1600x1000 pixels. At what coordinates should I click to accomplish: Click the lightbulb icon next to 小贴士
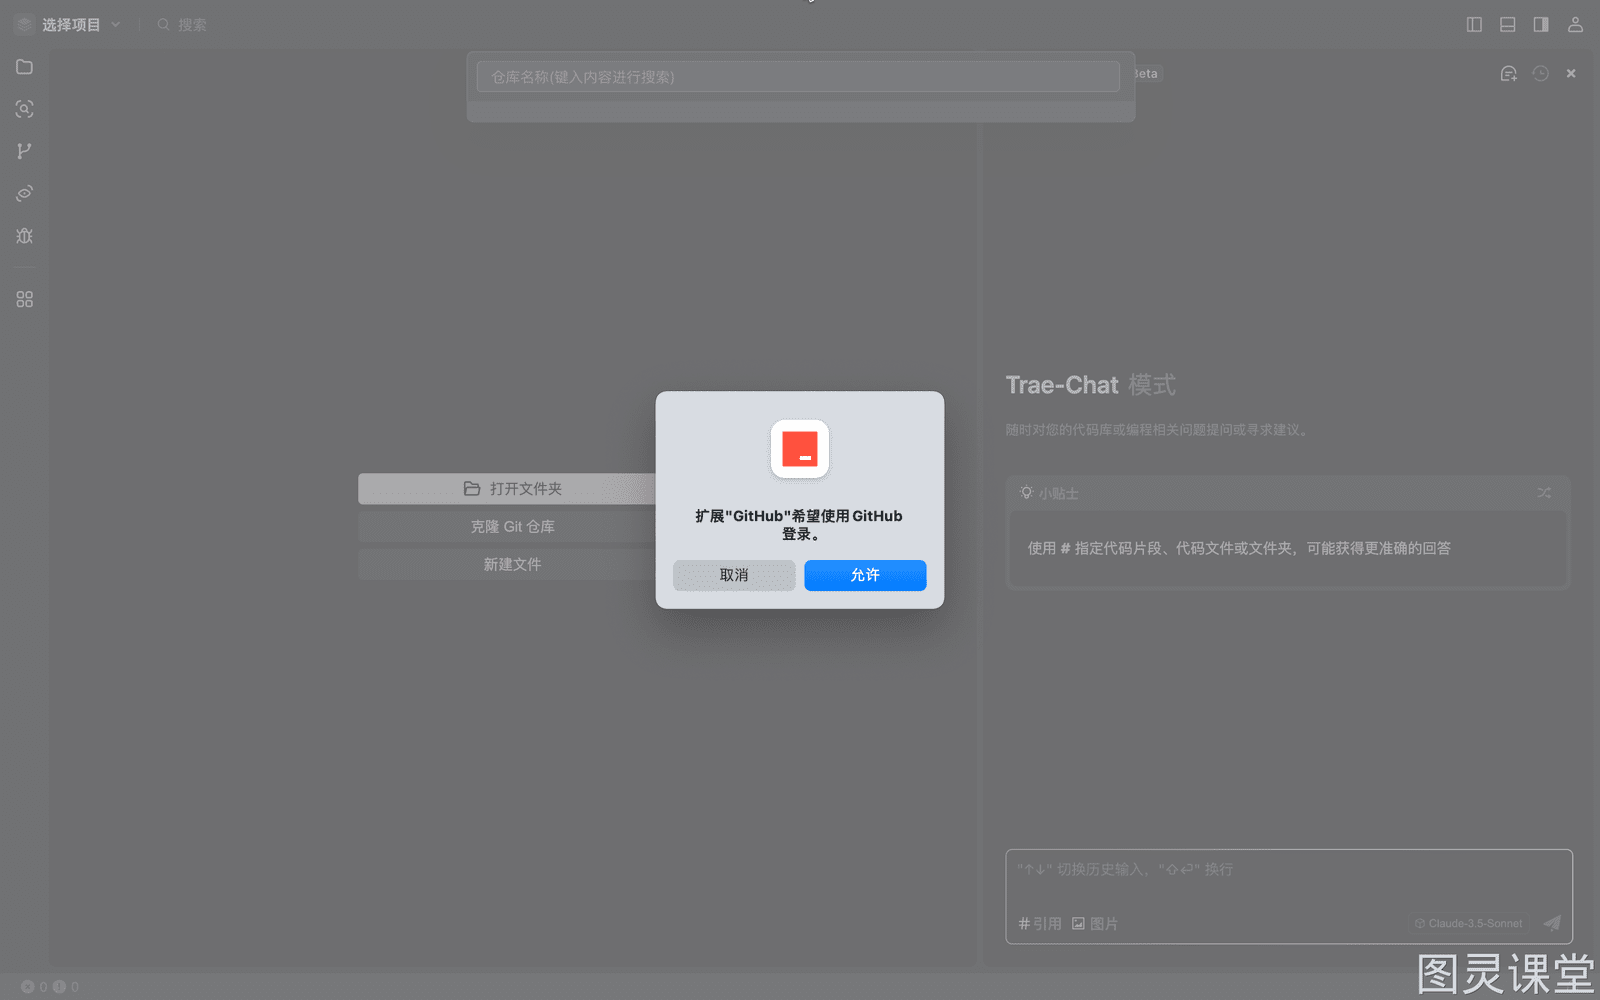pyautogui.click(x=1026, y=493)
